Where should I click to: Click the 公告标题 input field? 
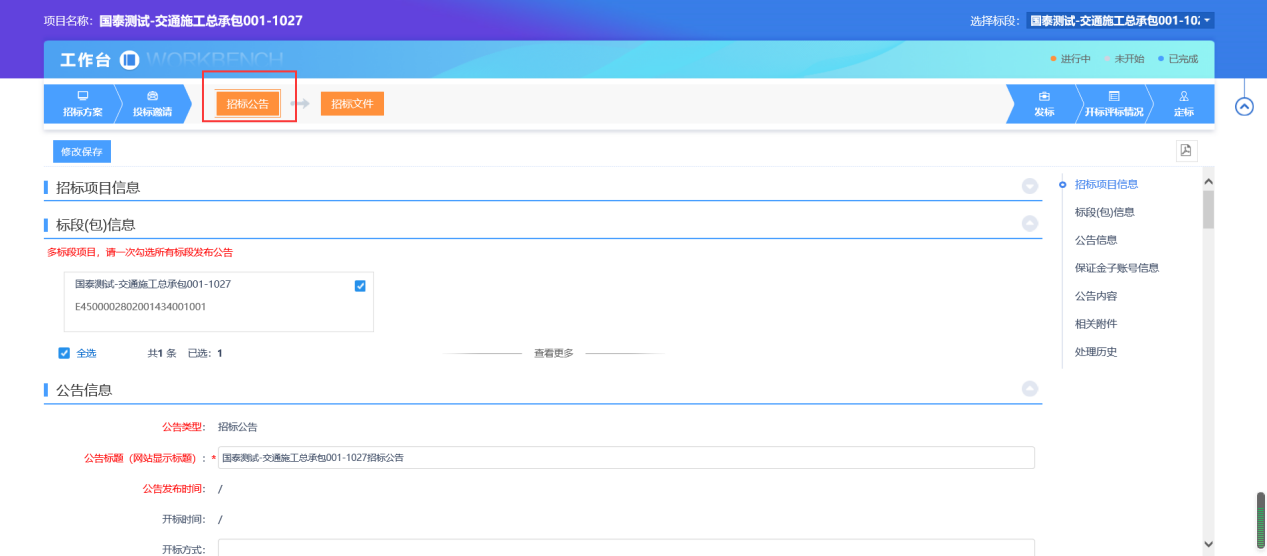tap(626, 458)
